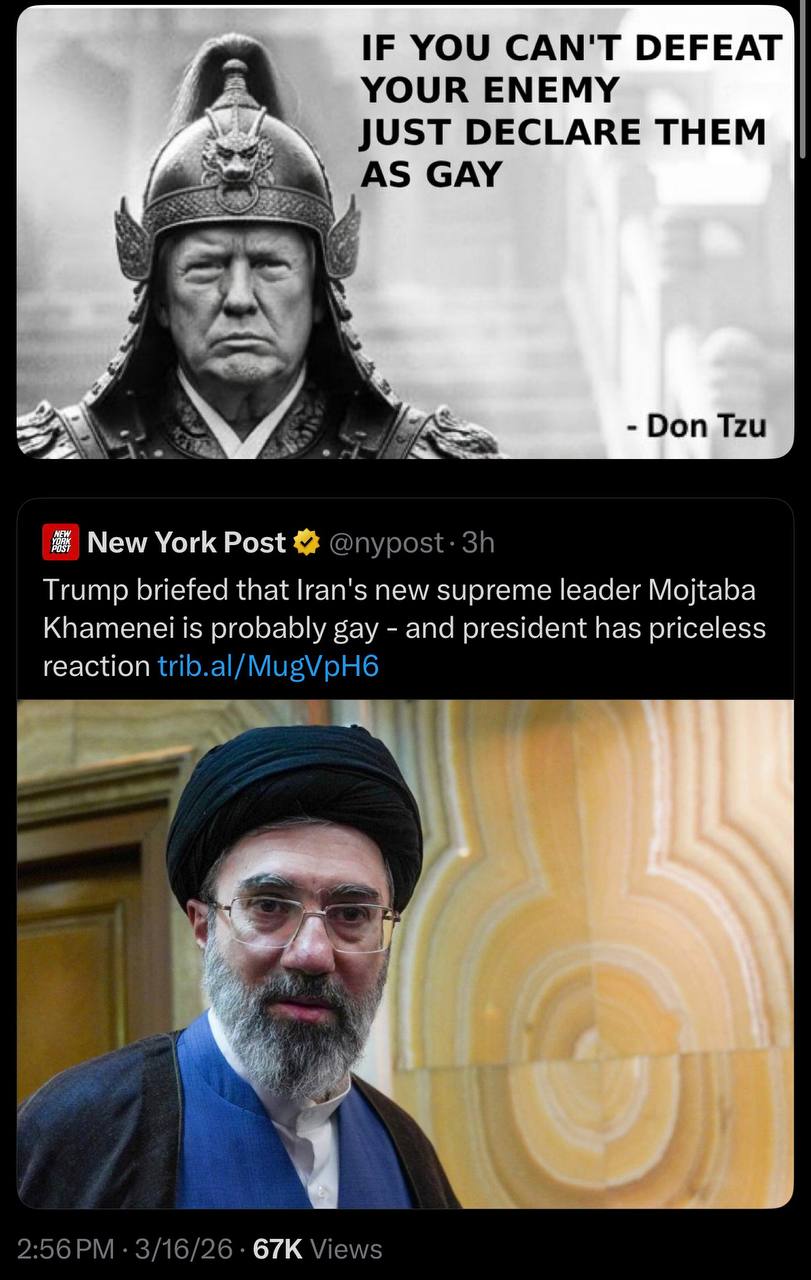Click the quoted post headline text about Trump briefed
Viewport: 811px width, 1280px height.
(x=404, y=629)
